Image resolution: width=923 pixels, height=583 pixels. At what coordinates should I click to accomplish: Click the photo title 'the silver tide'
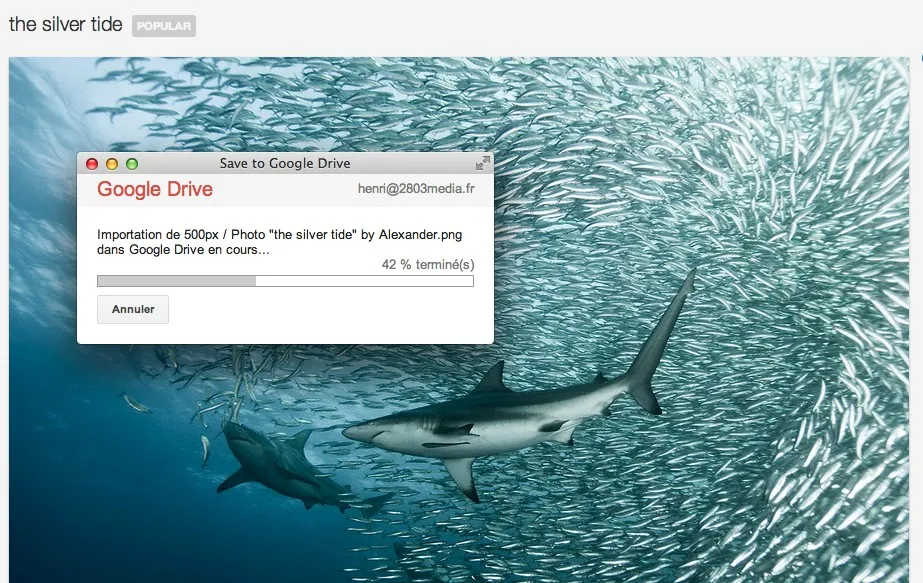point(66,24)
